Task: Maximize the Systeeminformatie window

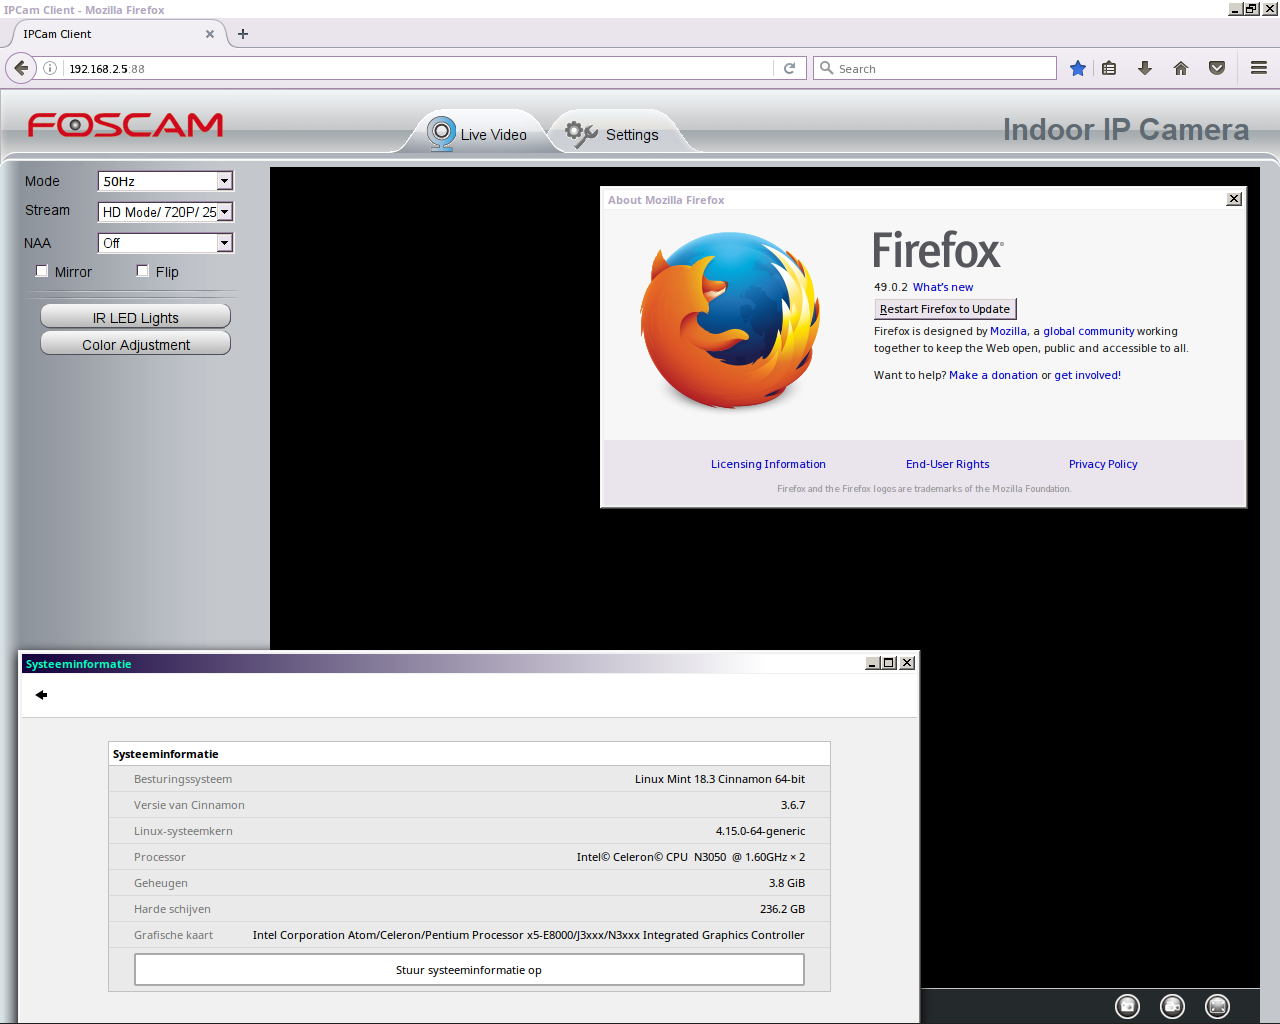Action: tap(889, 663)
